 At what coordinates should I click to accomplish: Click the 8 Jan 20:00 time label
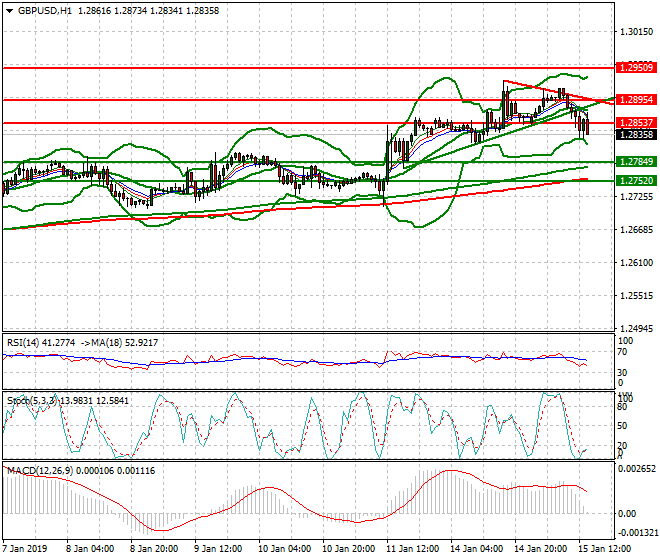(x=154, y=549)
